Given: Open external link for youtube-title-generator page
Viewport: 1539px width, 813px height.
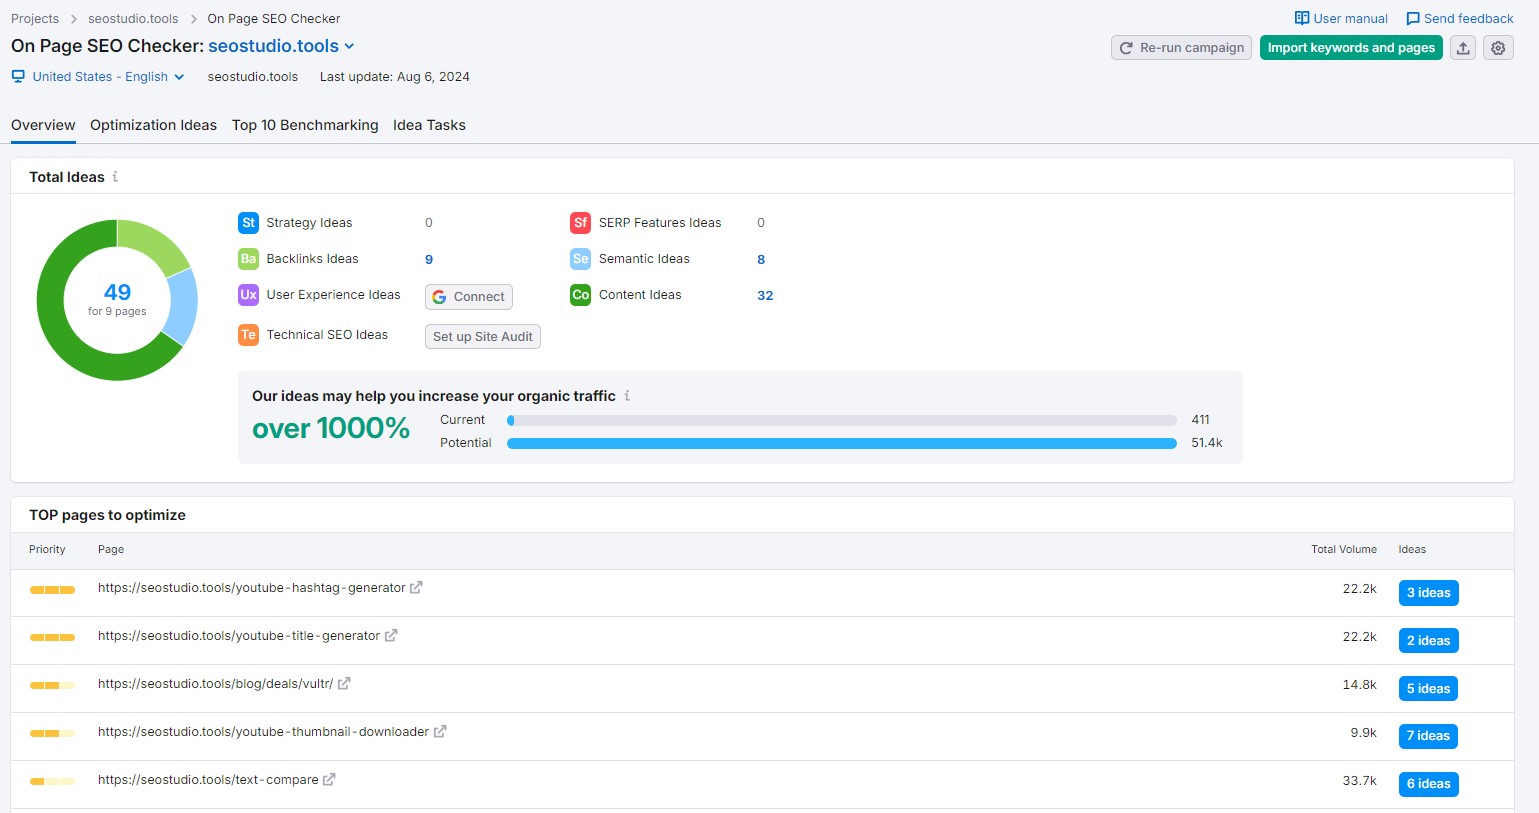Looking at the screenshot, I should click(x=391, y=636).
